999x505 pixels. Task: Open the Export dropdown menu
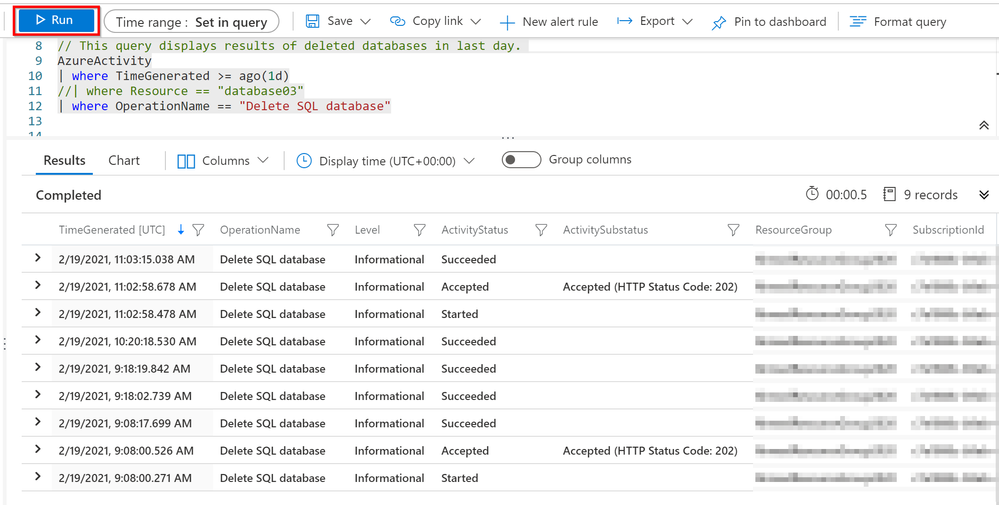(655, 21)
